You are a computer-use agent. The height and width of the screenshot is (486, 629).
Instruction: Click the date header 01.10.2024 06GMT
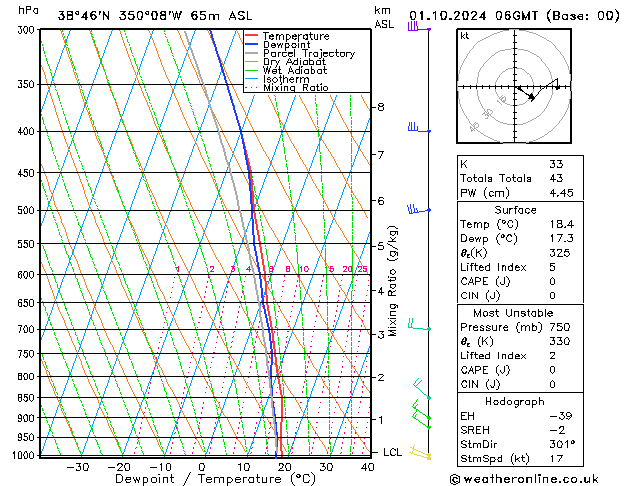(x=473, y=16)
